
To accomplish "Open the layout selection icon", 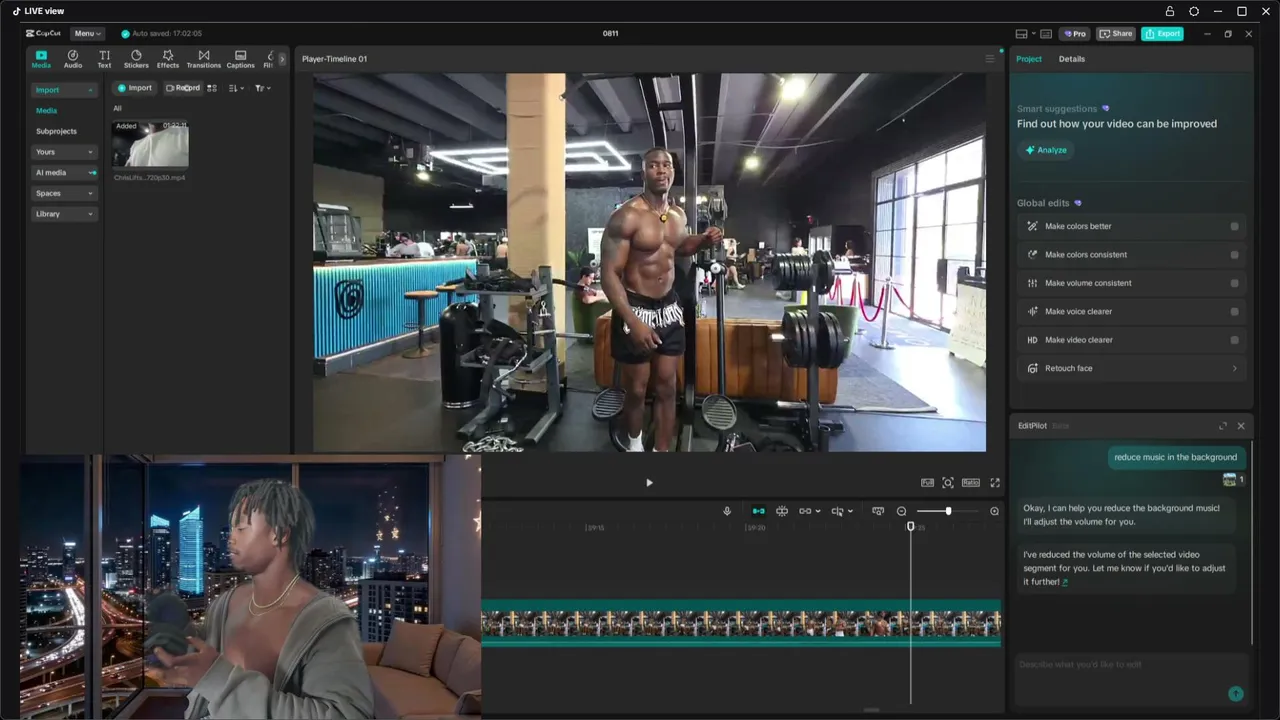I will click(x=1021, y=34).
